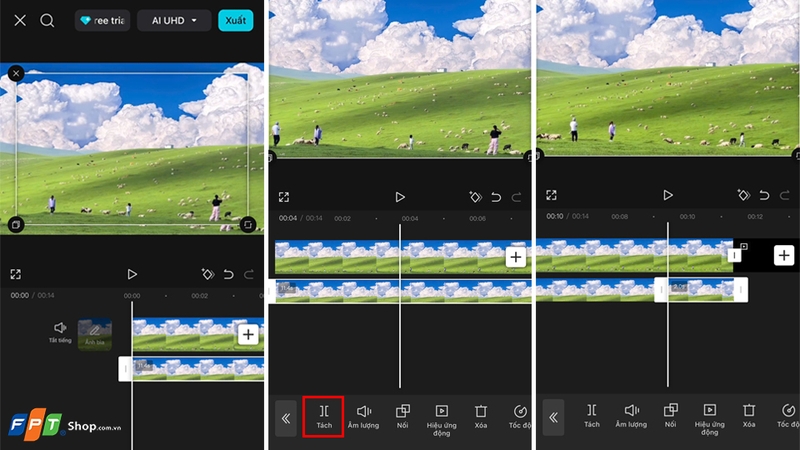Viewport: 800px width, 450px height.
Task: Select the short split overlay clip in the right panel
Action: [x=702, y=290]
